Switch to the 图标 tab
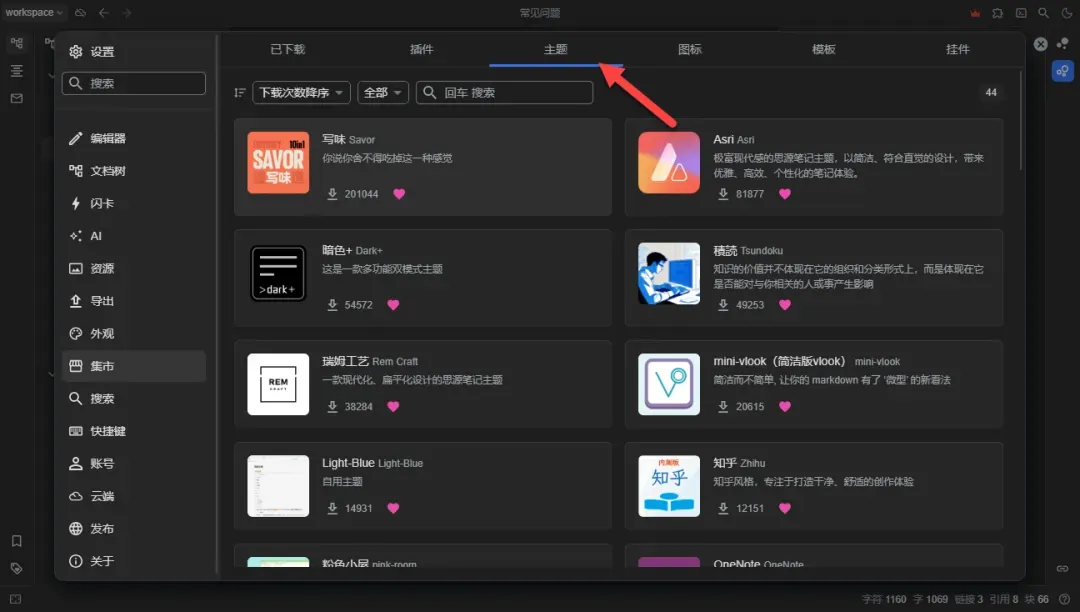The width and height of the screenshot is (1080, 612). coord(689,50)
